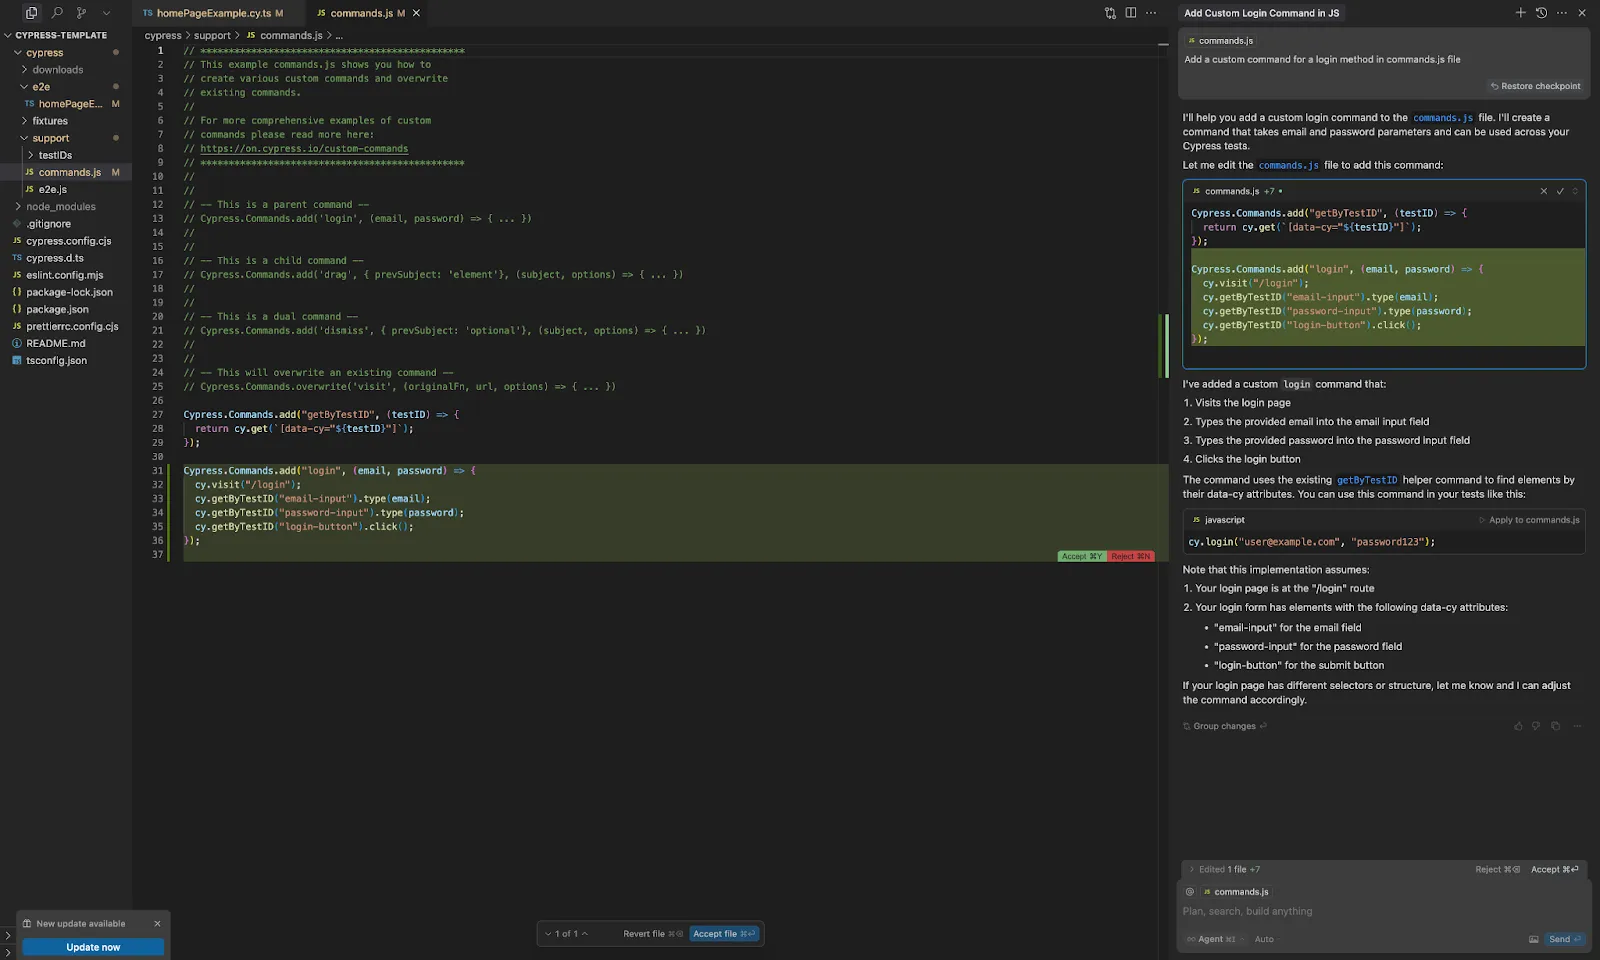The height and width of the screenshot is (960, 1600).
Task: Focus Plan, search, build anything input
Action: (1384, 911)
